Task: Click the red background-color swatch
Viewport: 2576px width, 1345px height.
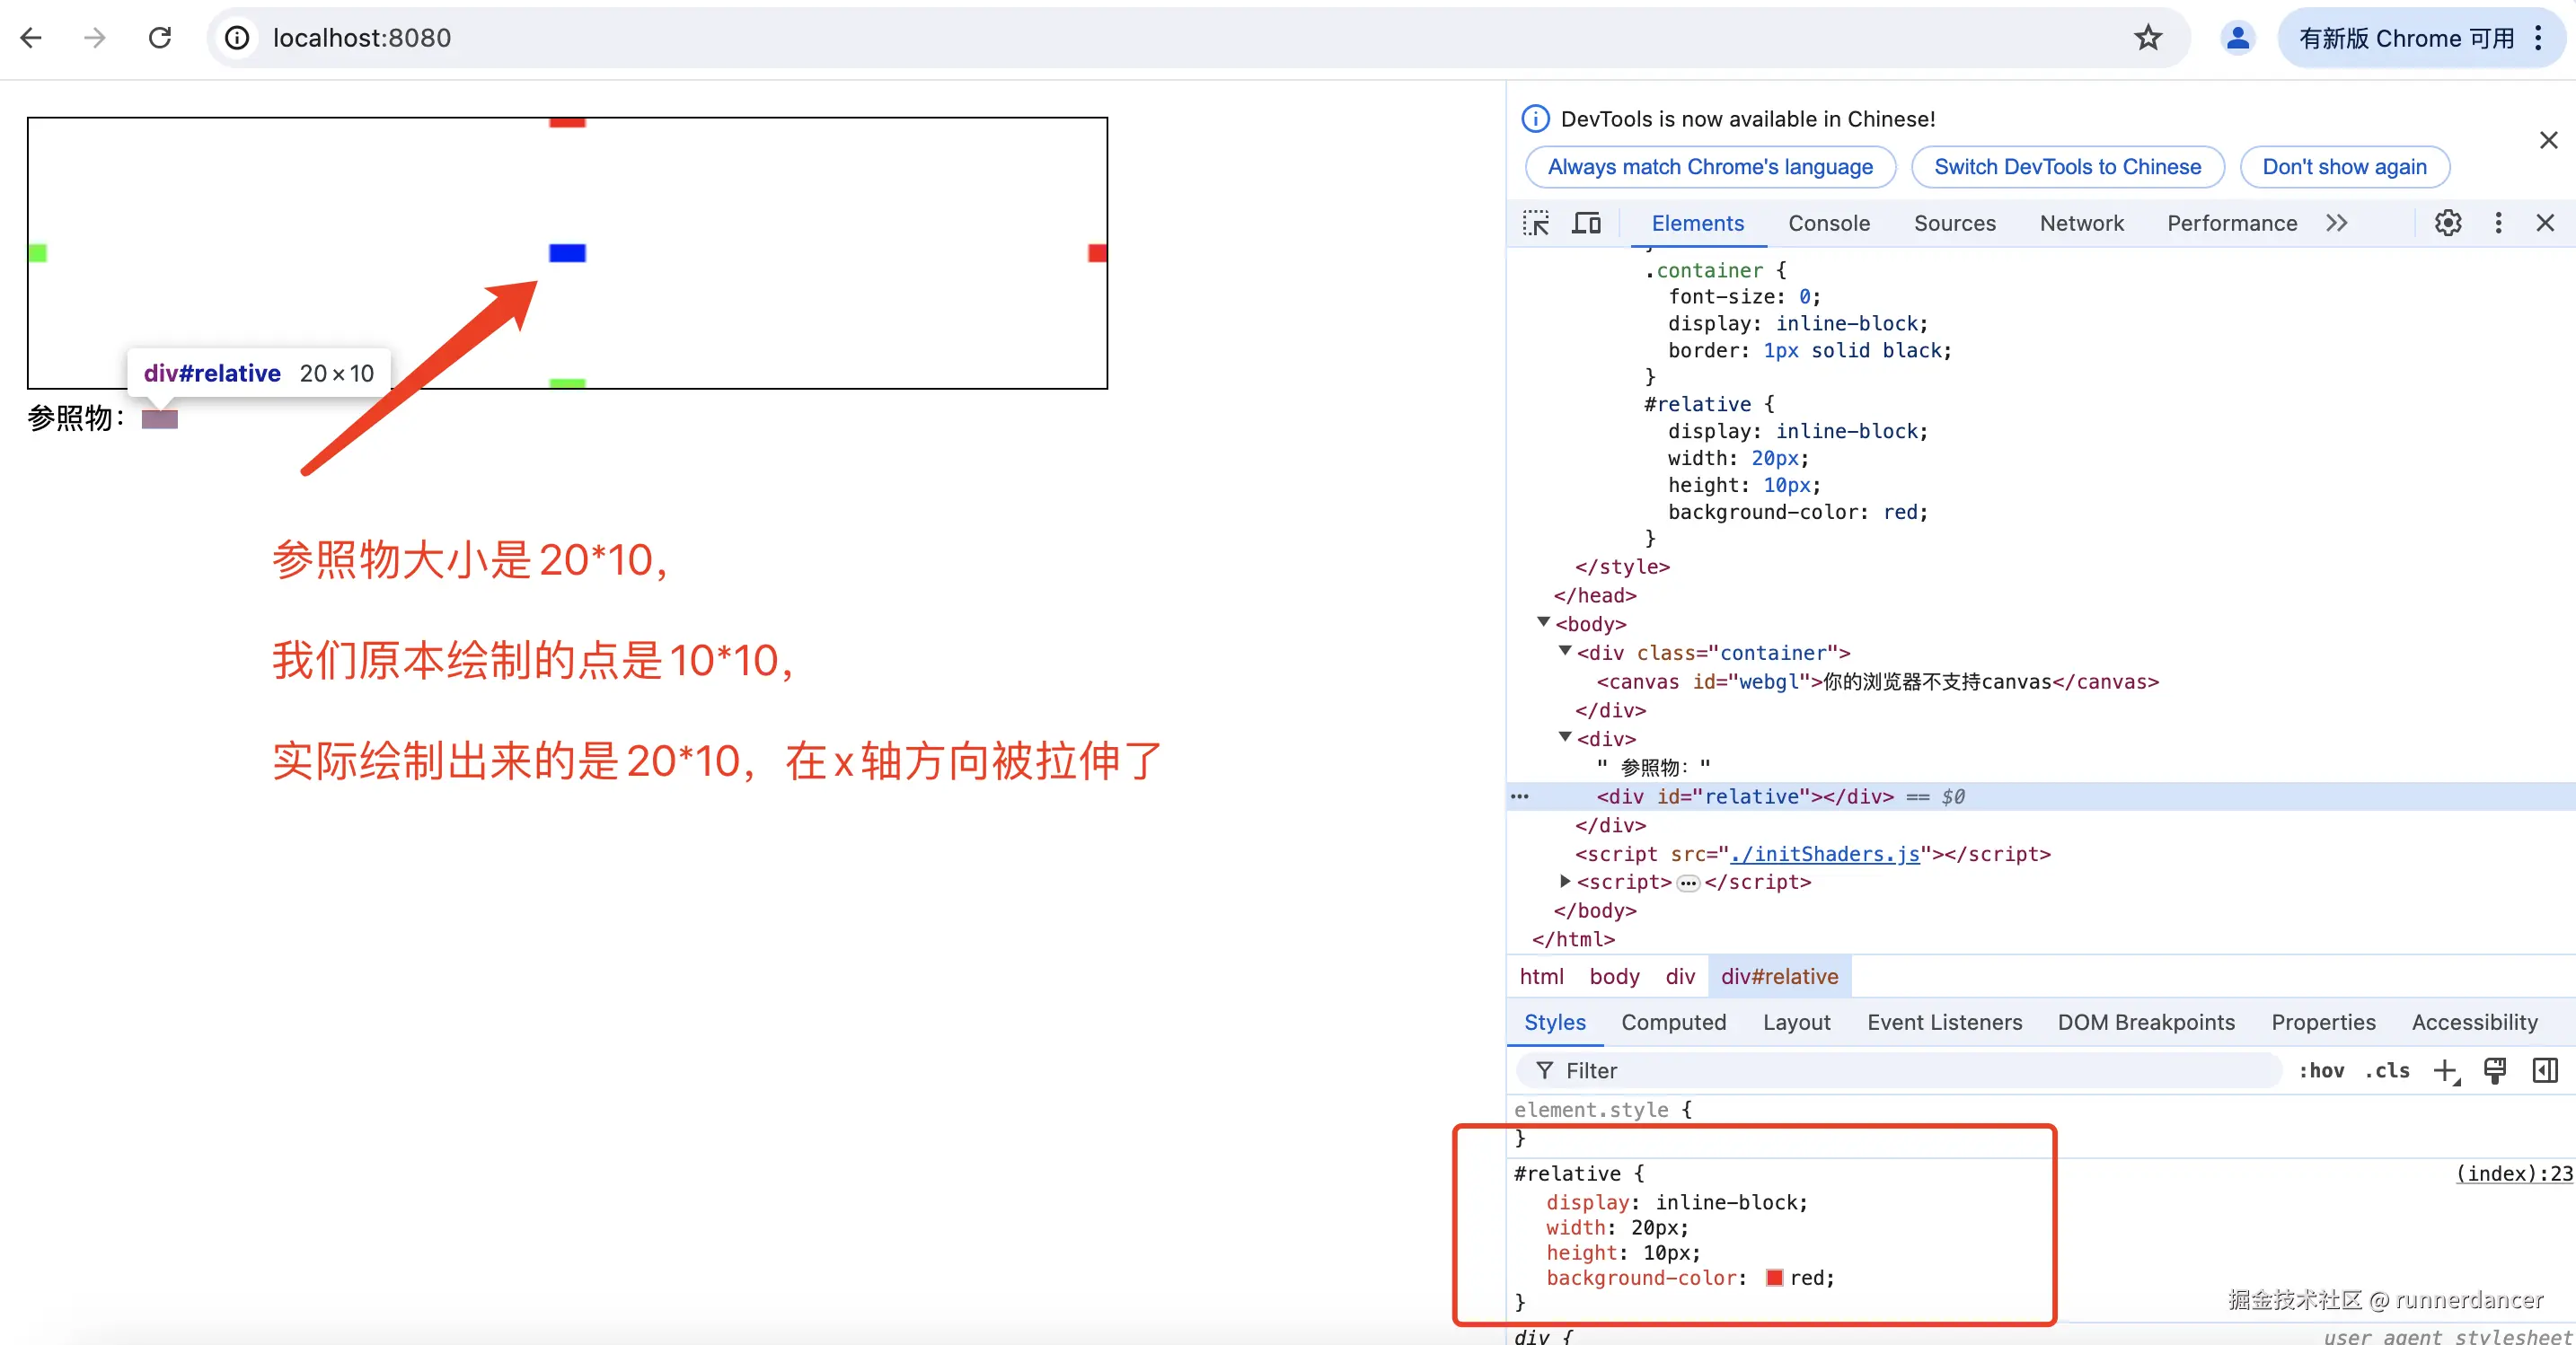Action: coord(1774,1278)
